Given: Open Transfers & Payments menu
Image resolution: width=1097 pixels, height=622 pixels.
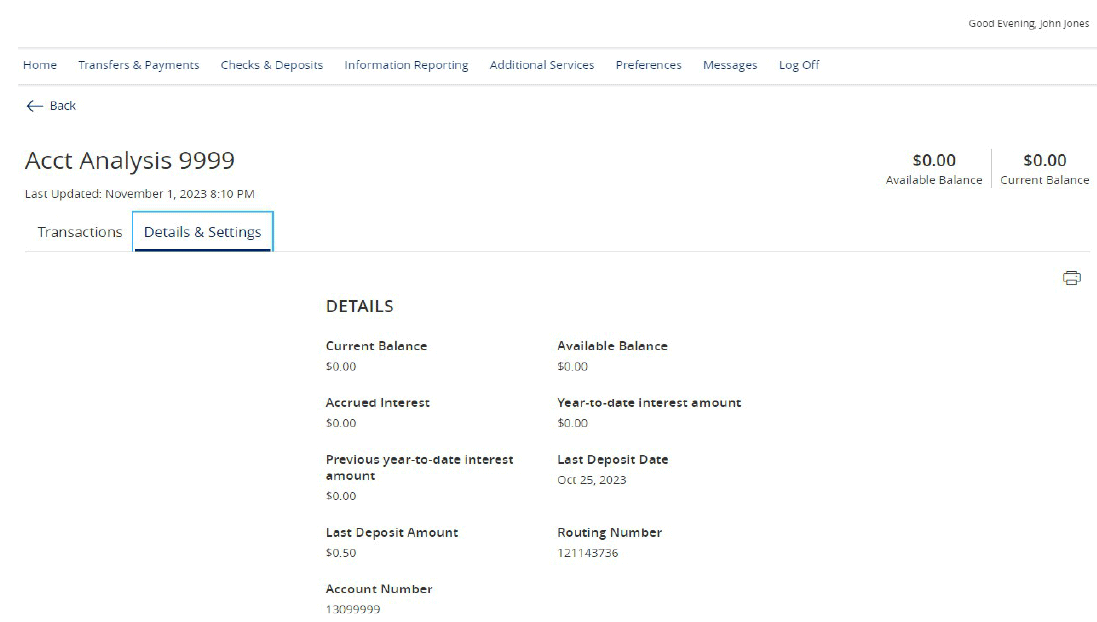Looking at the screenshot, I should click(x=139, y=65).
